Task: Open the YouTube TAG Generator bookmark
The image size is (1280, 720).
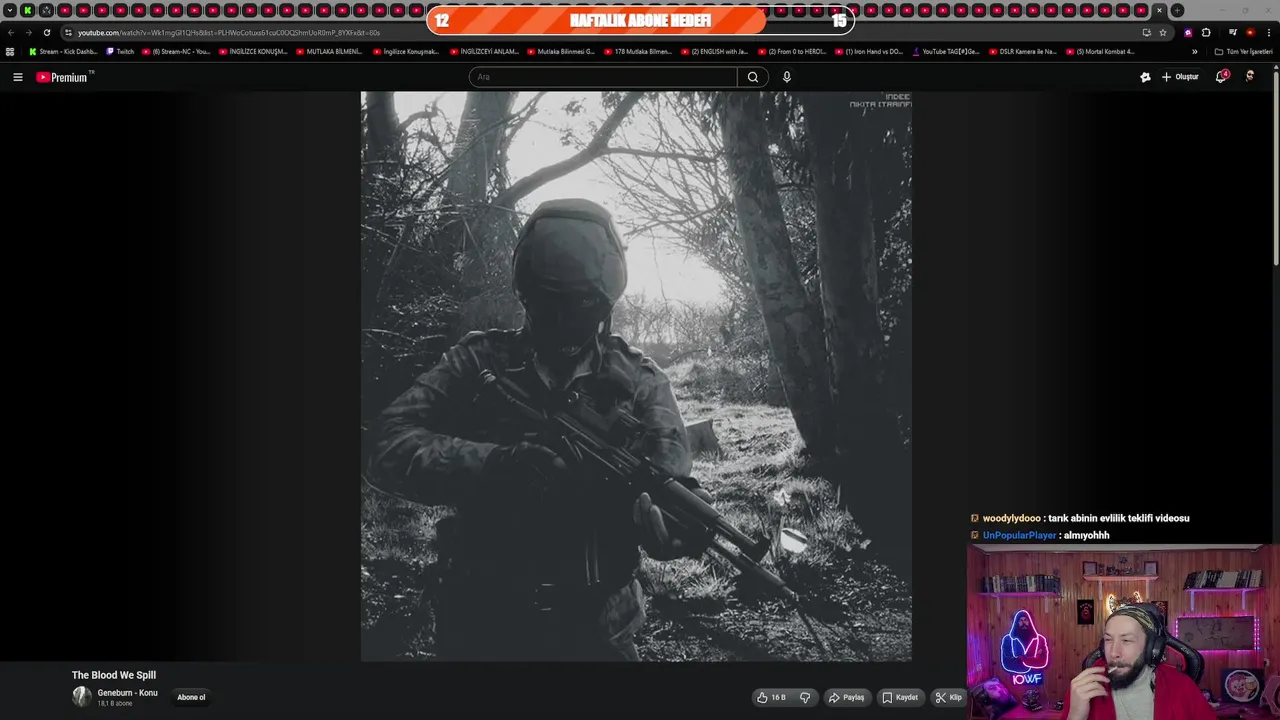Action: [946, 51]
